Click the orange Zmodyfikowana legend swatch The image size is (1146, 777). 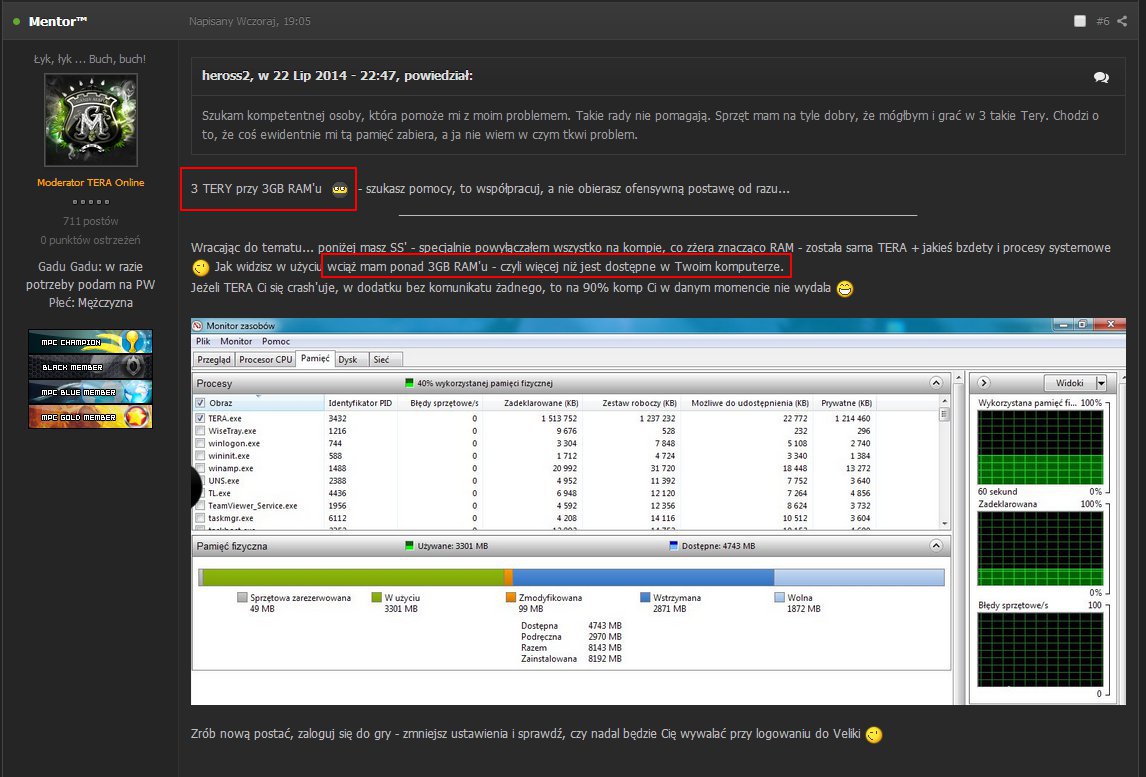pos(511,597)
